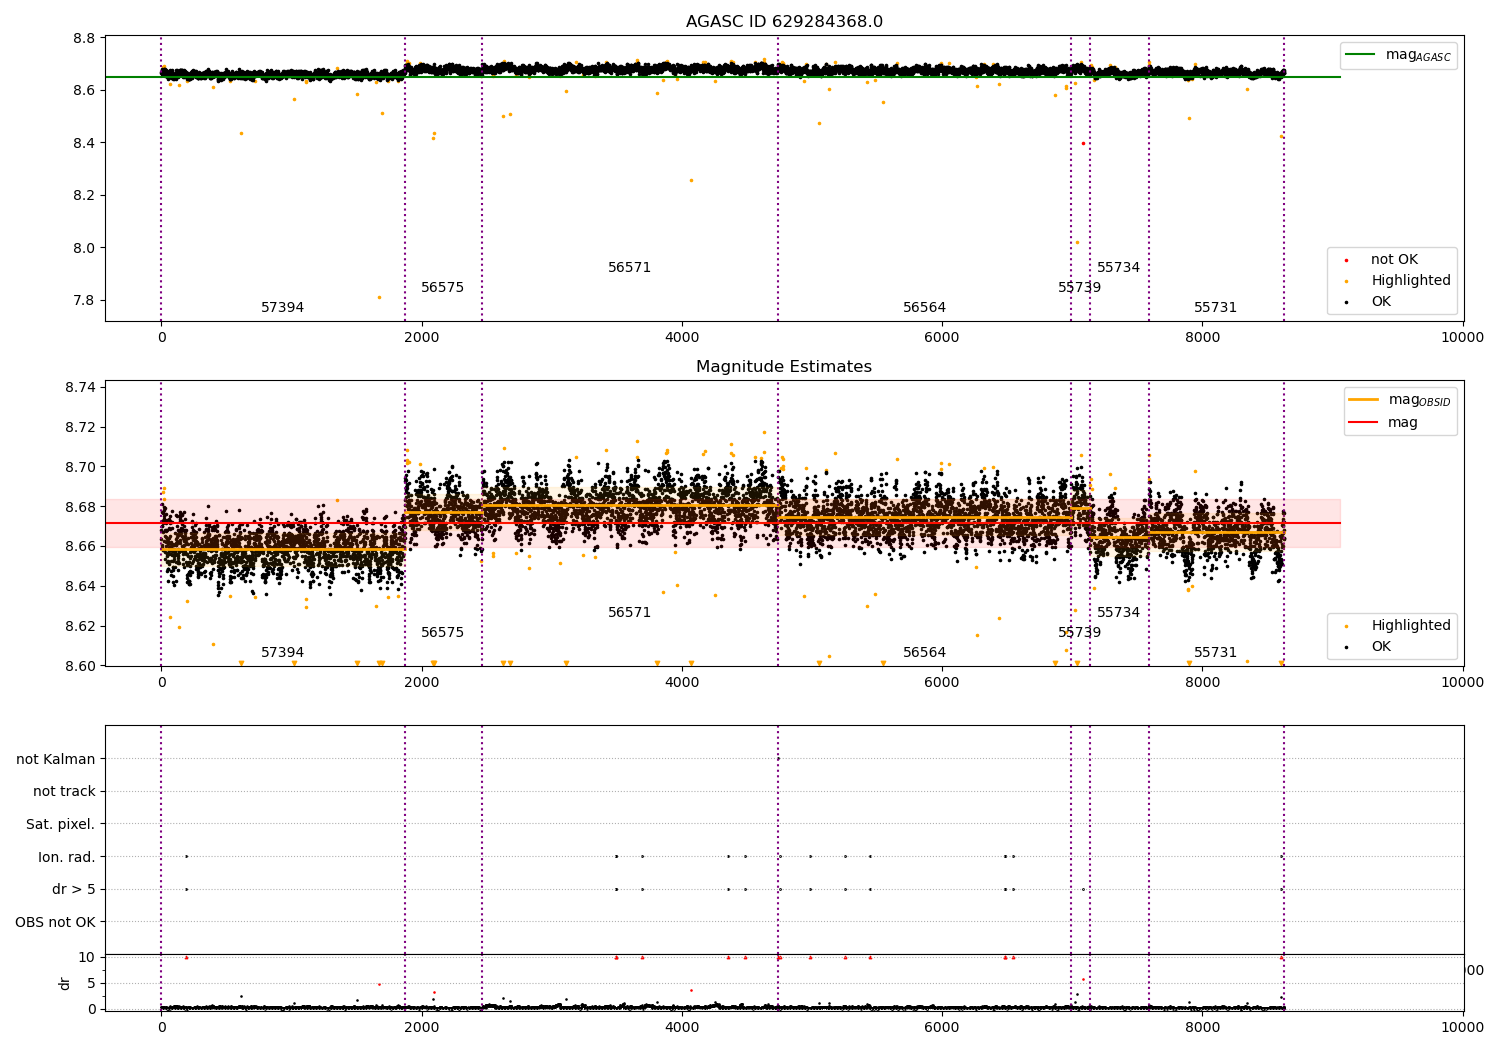Image resolution: width=1500 pixels, height=1050 pixels.
Task: Click OBSID label 56575 in top plot
Action: [442, 288]
